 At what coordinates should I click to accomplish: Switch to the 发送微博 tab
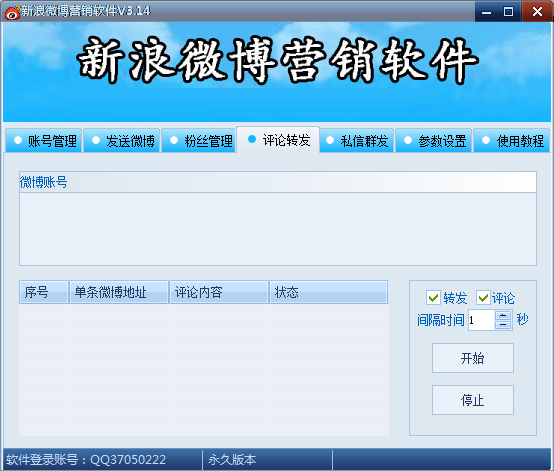tap(122, 141)
